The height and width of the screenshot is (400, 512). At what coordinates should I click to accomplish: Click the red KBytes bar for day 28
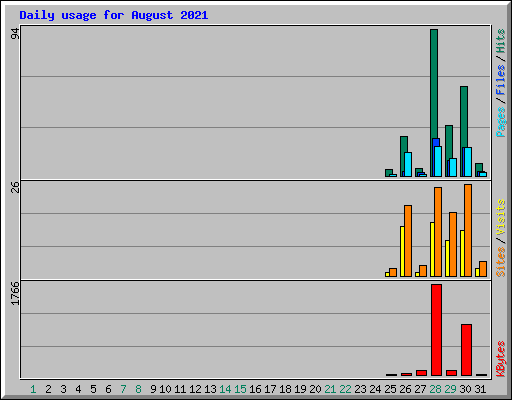tap(436, 330)
